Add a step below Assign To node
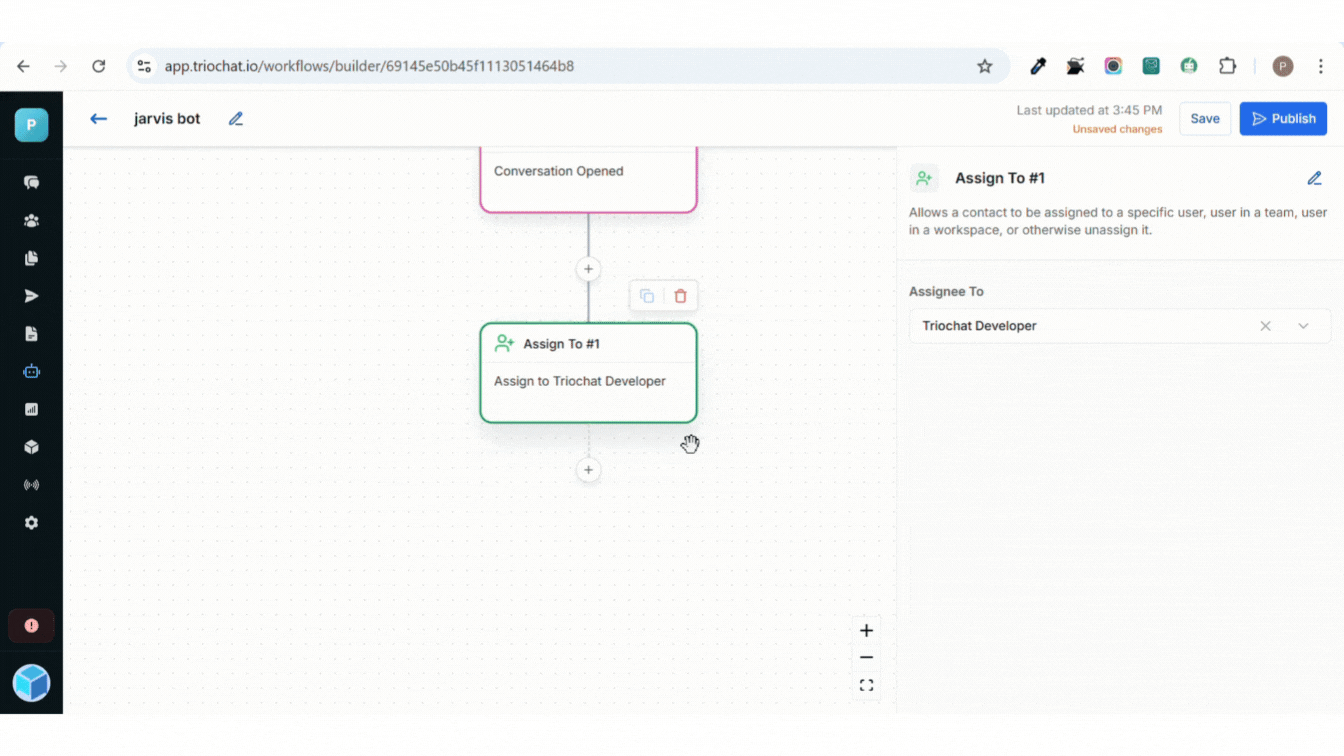 (x=588, y=470)
